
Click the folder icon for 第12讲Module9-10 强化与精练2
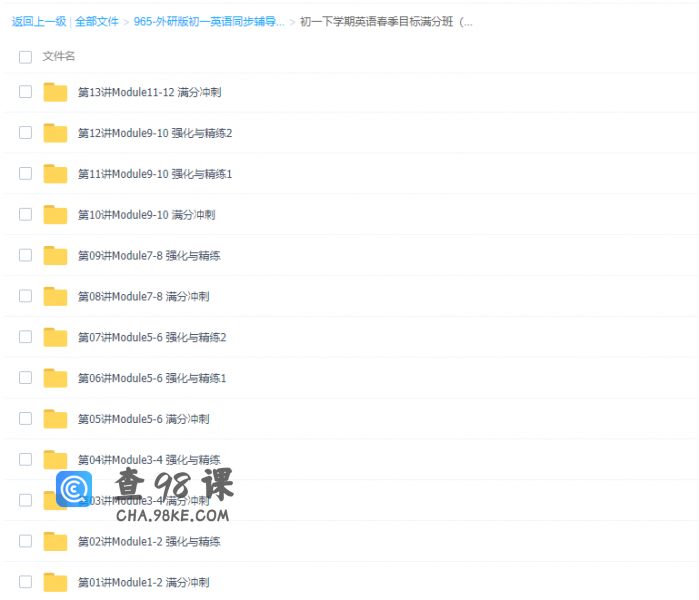click(55, 133)
